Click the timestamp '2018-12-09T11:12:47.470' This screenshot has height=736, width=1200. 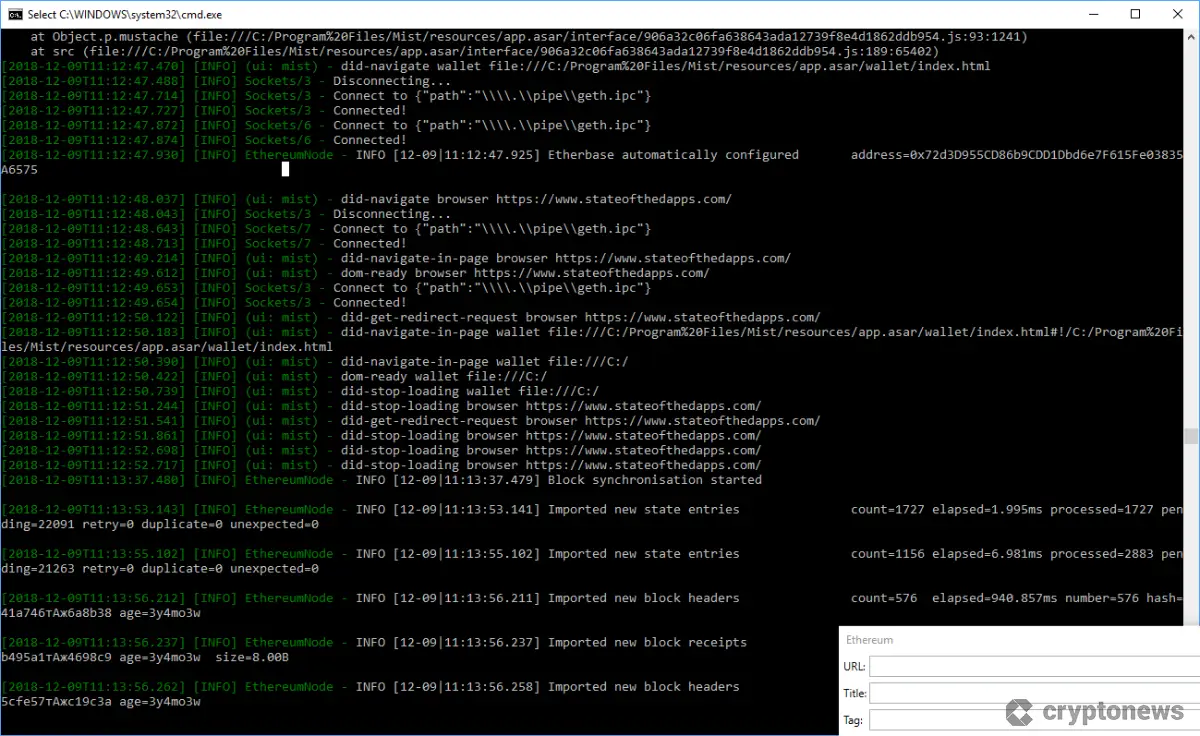click(93, 66)
